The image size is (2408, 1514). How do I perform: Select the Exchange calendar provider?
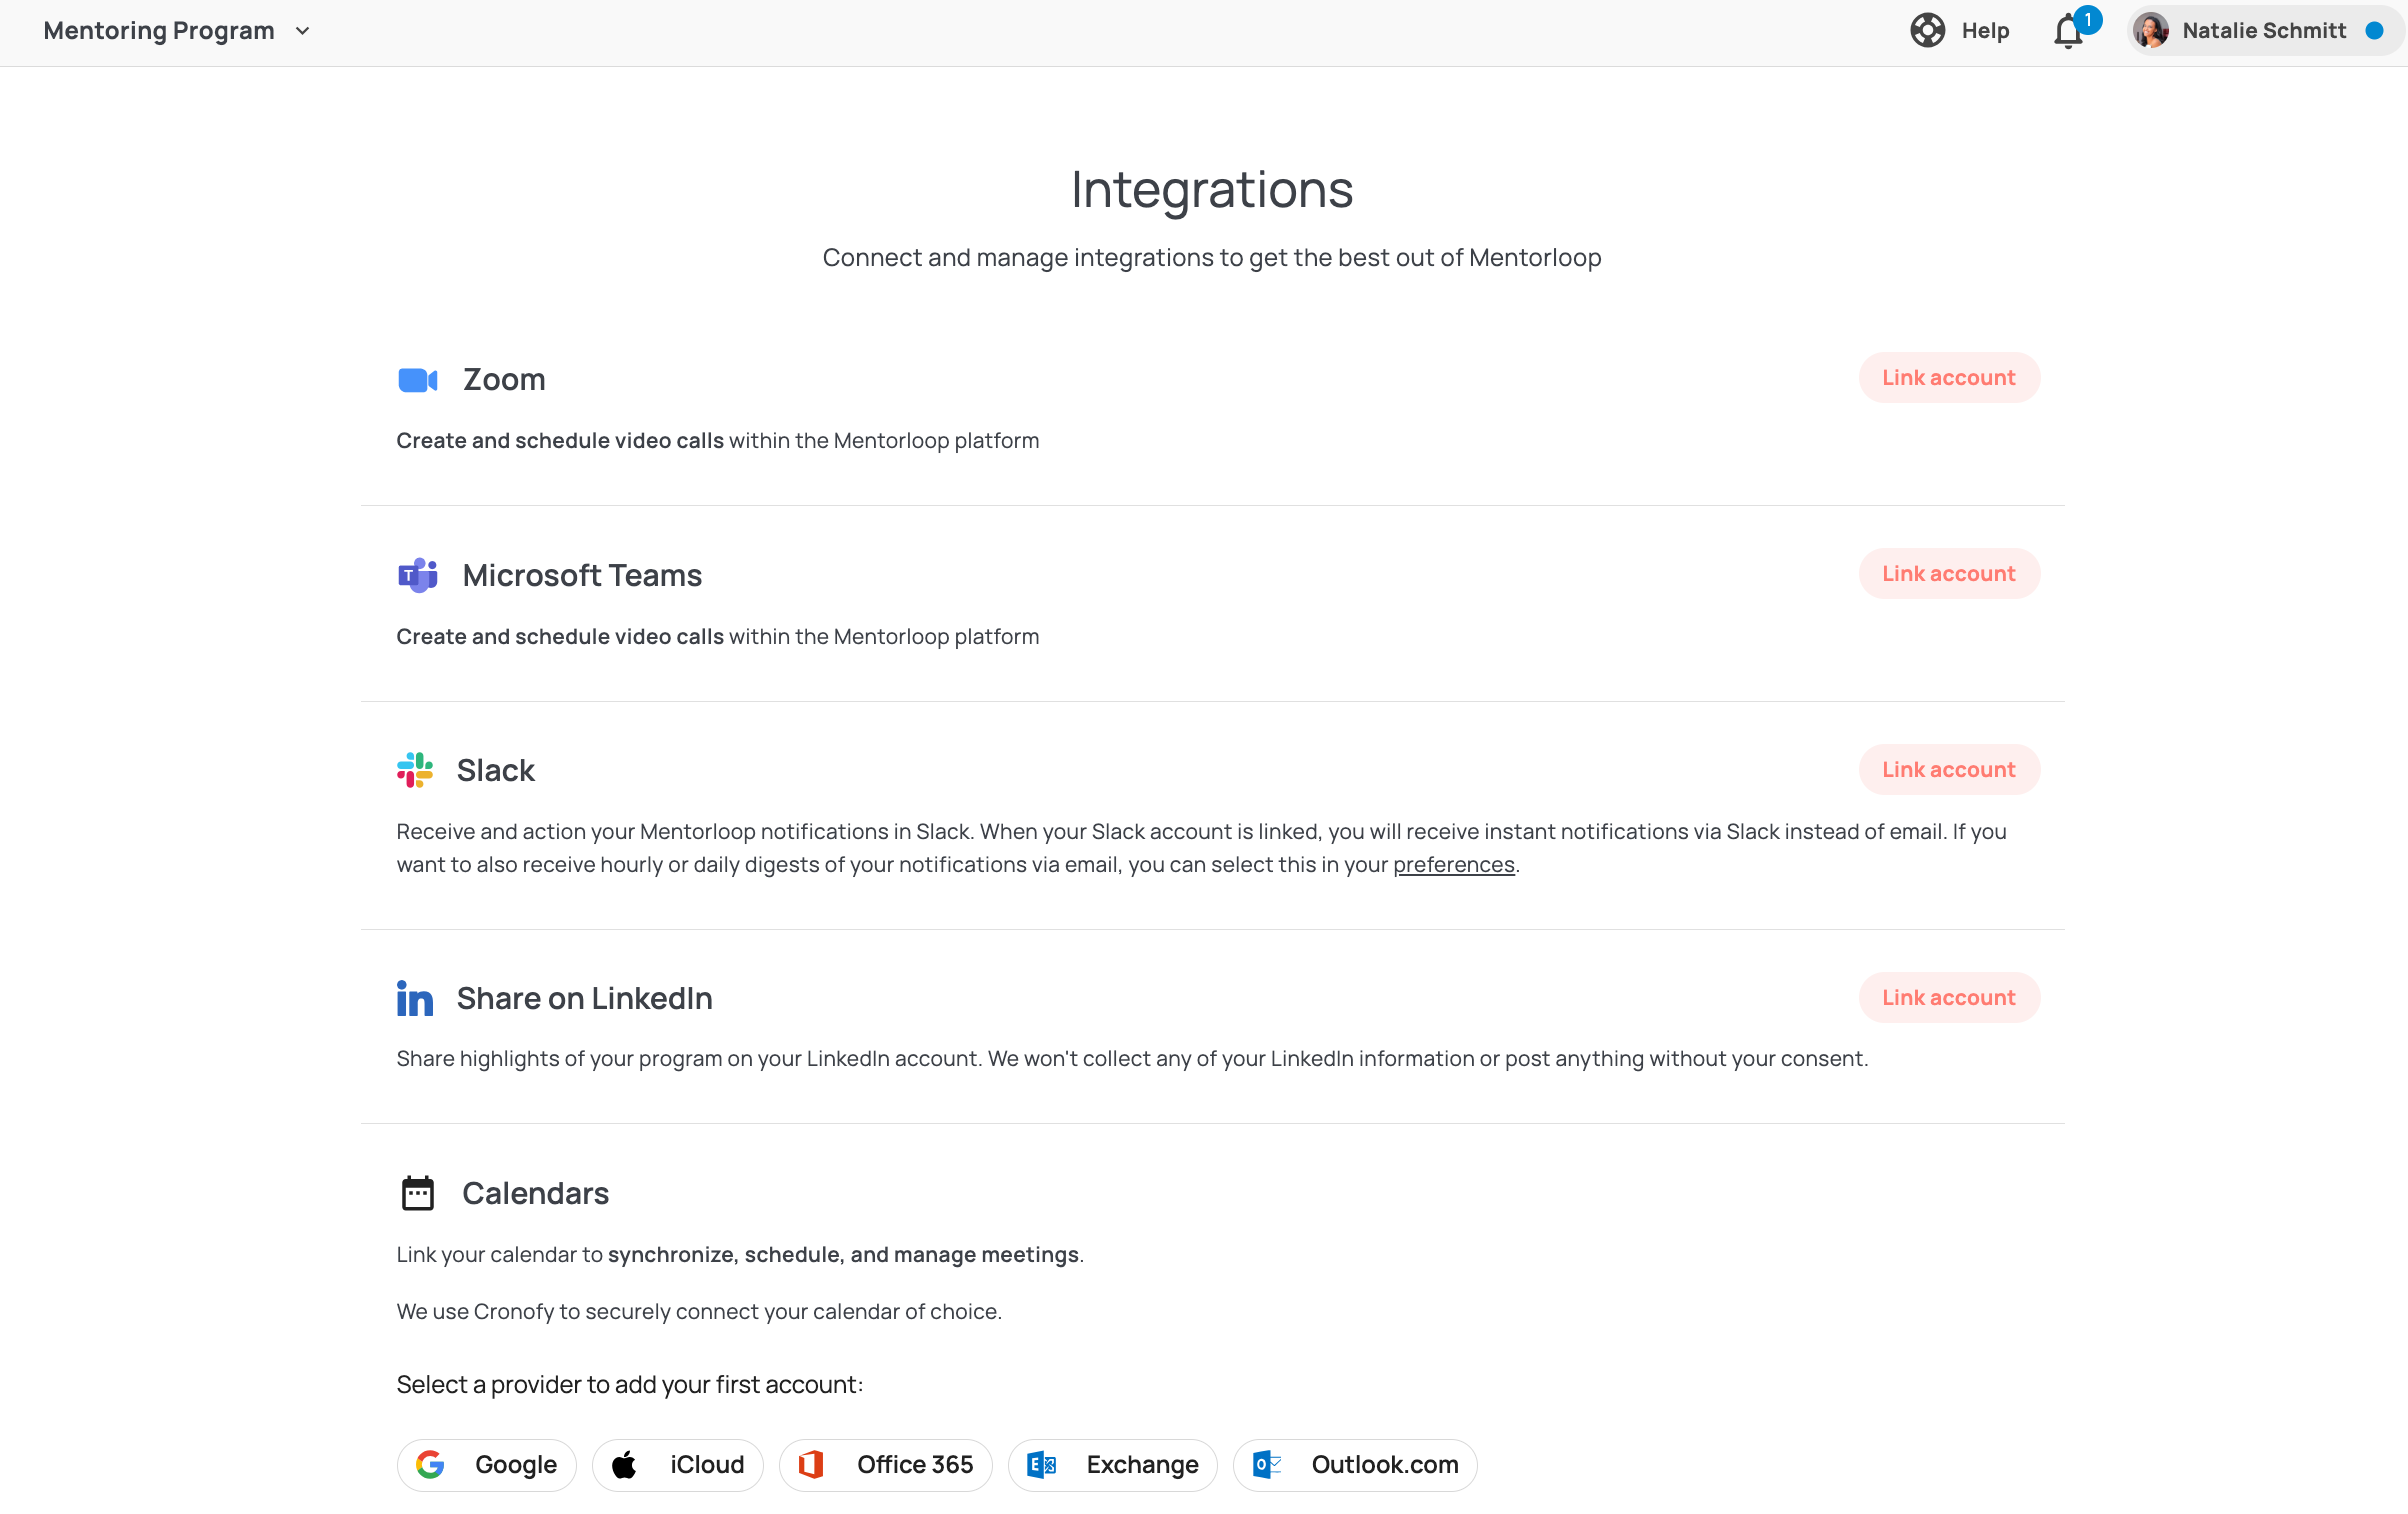pyautogui.click(x=1112, y=1464)
